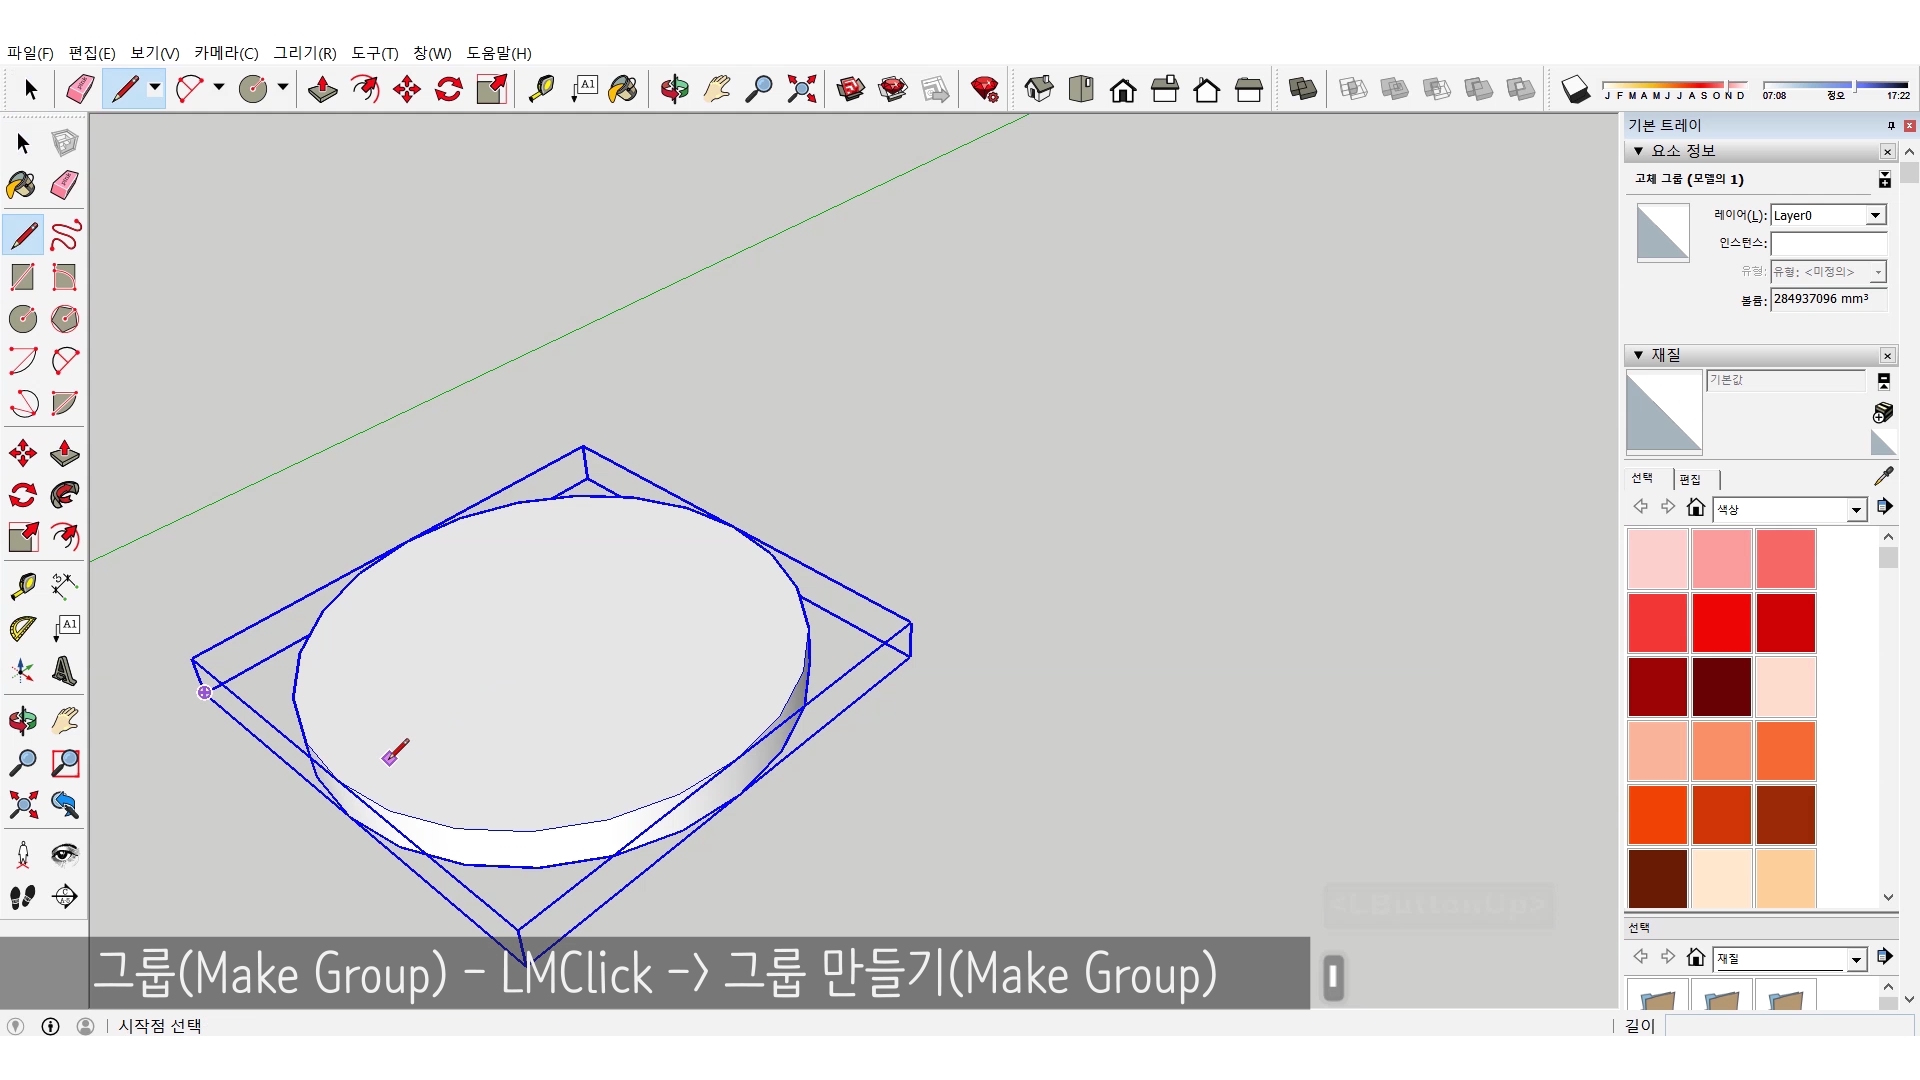This screenshot has width=1920, height=1080.
Task: Switch to the 편집 materials tab
Action: click(1690, 479)
